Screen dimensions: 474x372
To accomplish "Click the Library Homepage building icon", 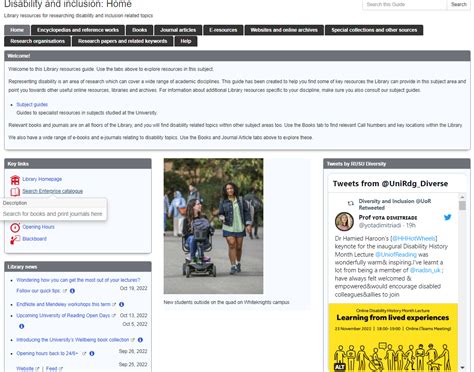I will pos(15,180).
